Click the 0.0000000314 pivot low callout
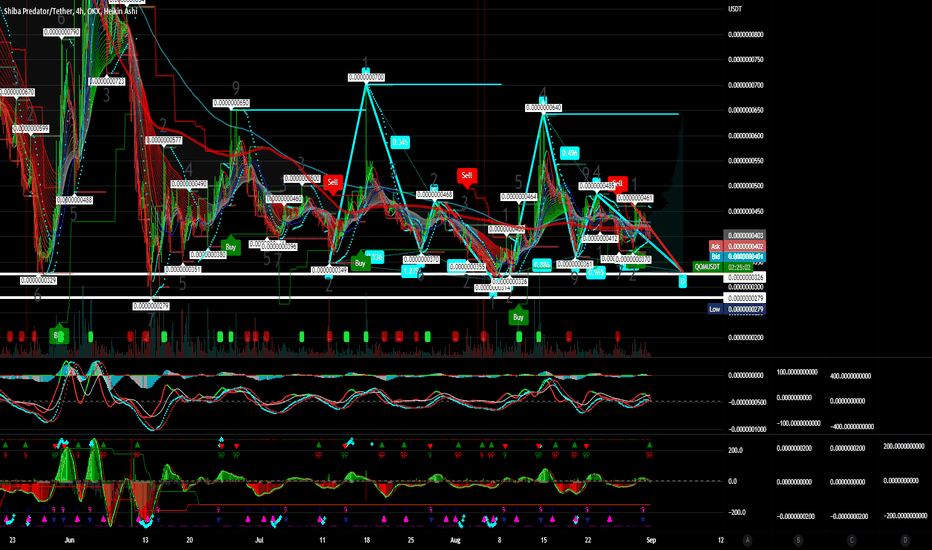 (492, 288)
